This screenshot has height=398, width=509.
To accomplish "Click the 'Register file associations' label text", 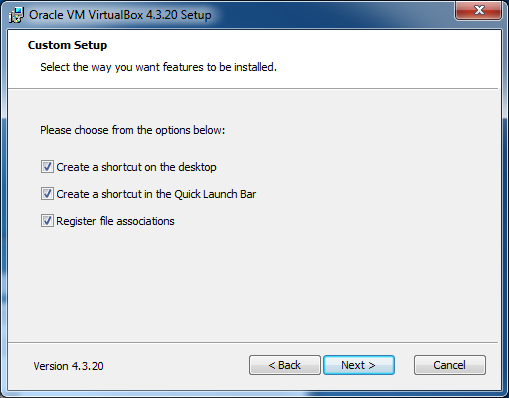I will (x=115, y=221).
